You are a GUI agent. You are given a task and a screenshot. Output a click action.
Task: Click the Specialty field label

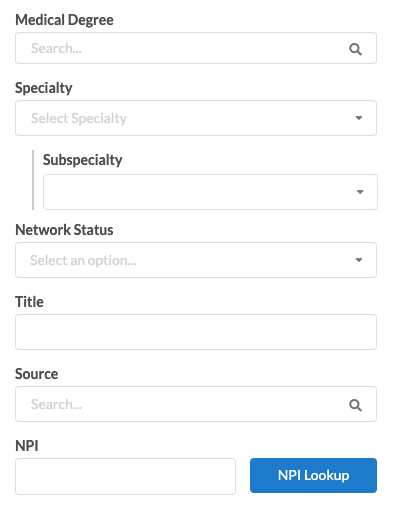[x=44, y=88]
